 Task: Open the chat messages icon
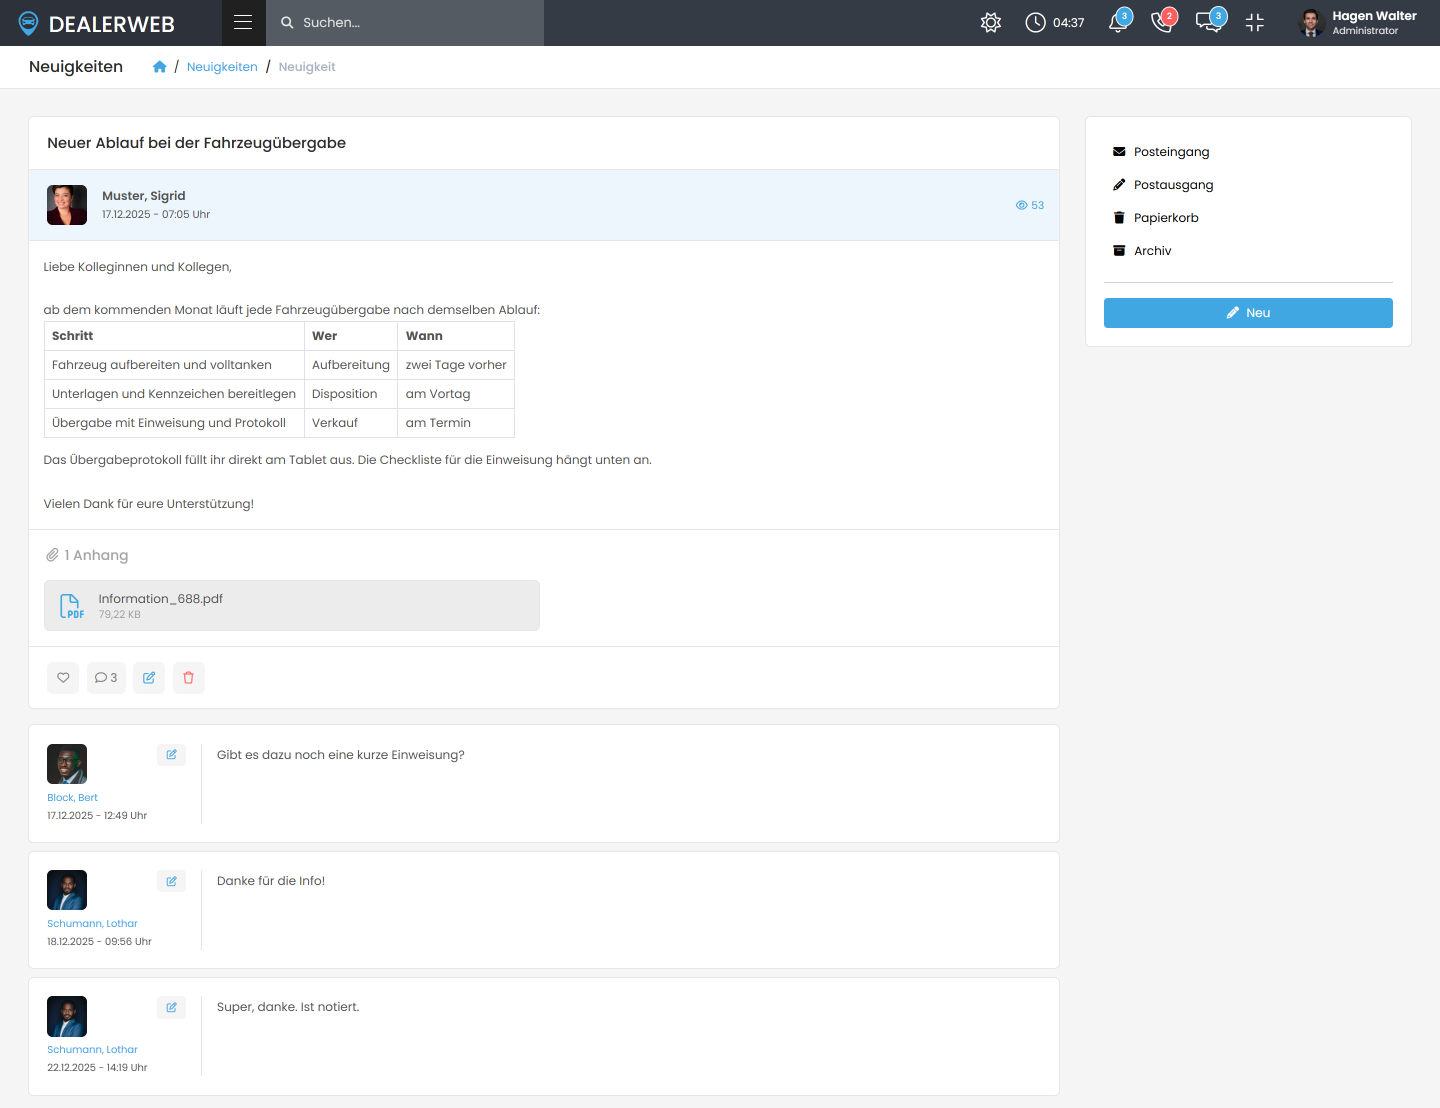[1209, 22]
